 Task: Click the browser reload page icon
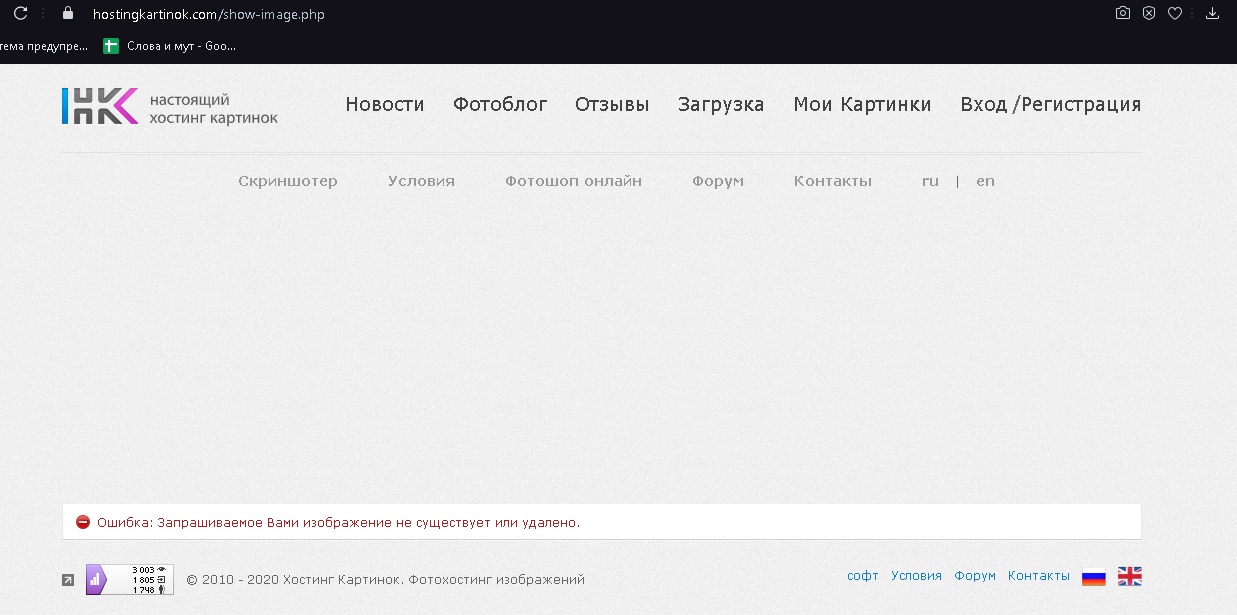(20, 14)
